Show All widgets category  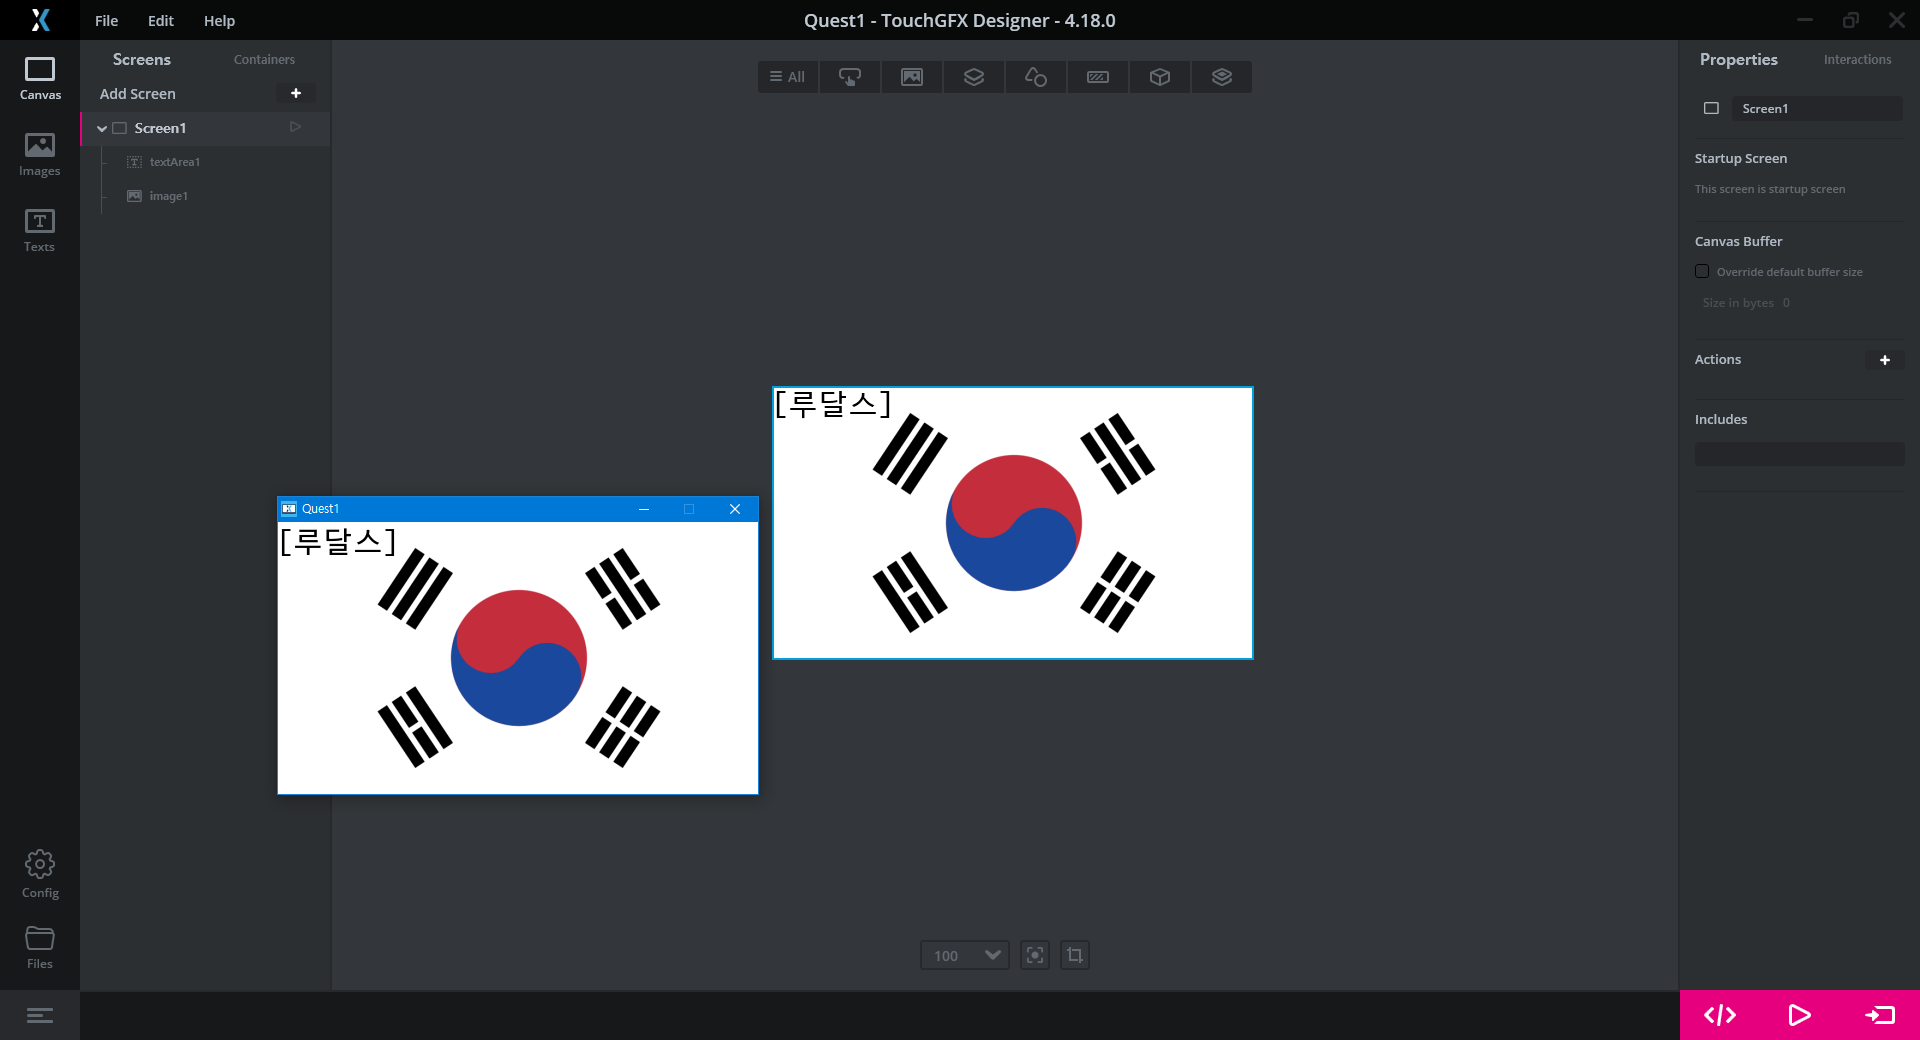pos(788,77)
